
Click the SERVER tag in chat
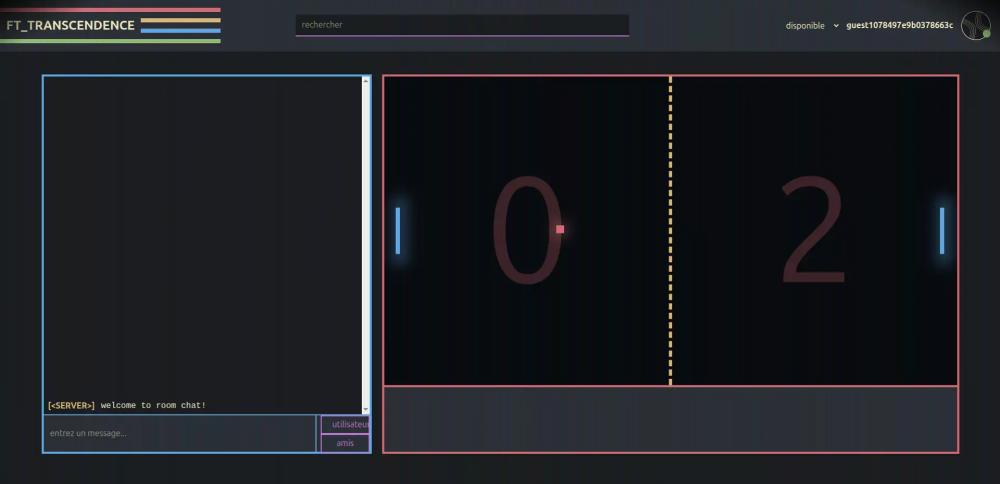click(71, 405)
